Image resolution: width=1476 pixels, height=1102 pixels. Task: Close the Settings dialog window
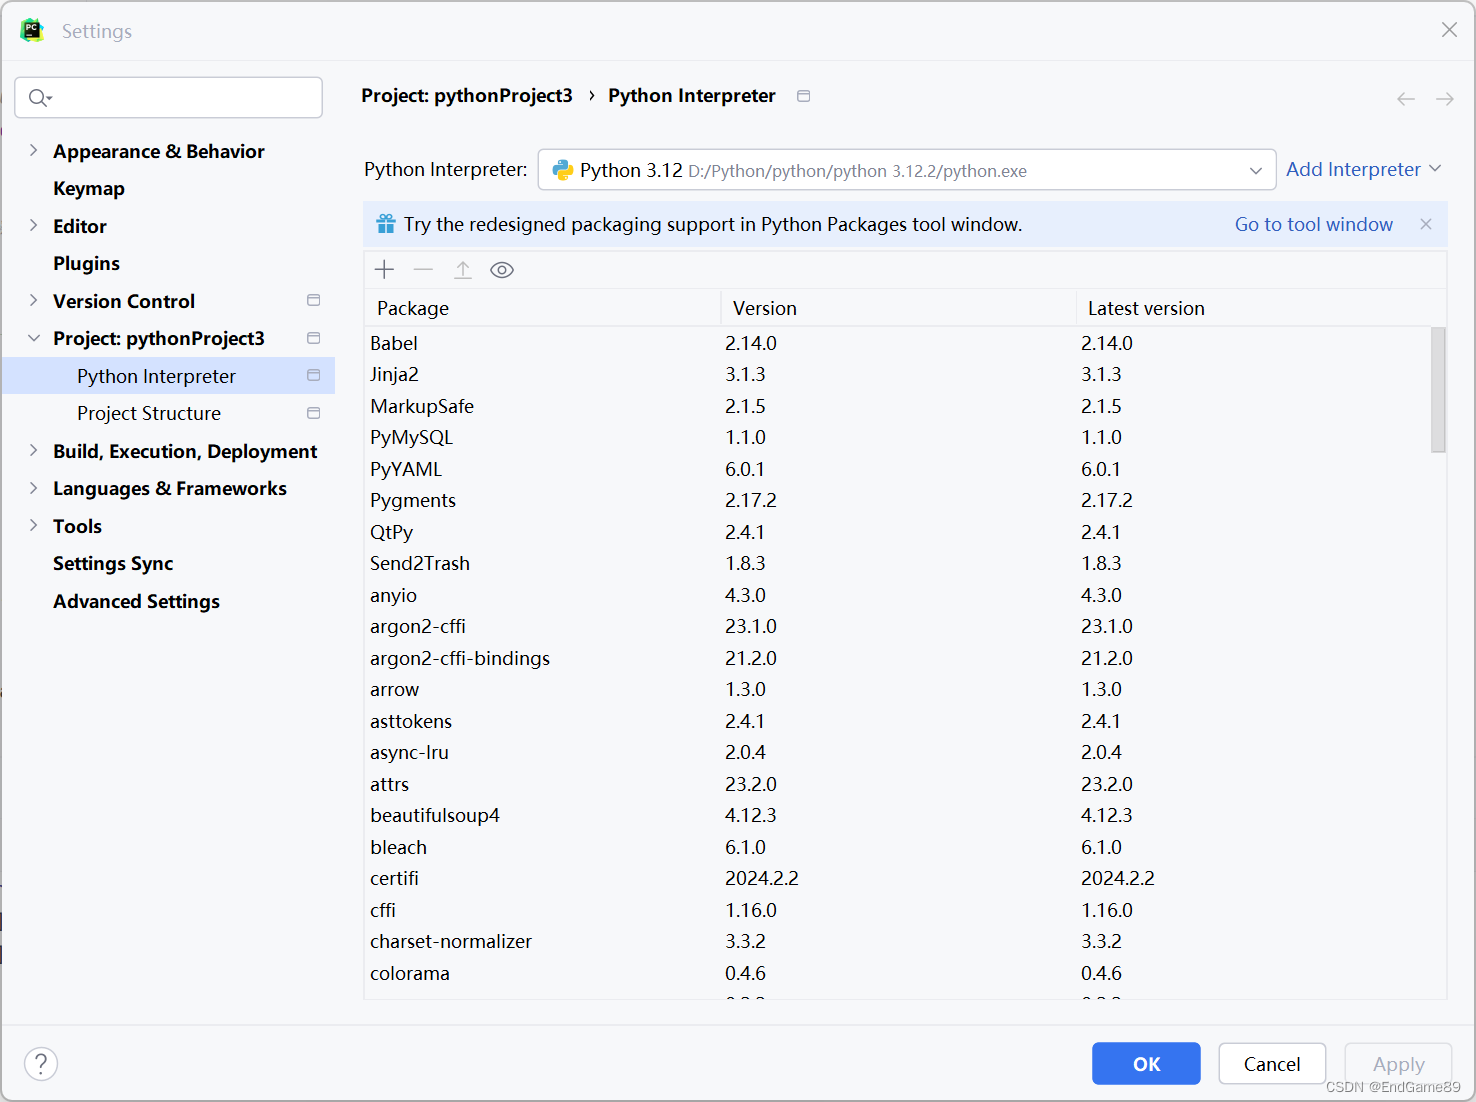pos(1449,30)
